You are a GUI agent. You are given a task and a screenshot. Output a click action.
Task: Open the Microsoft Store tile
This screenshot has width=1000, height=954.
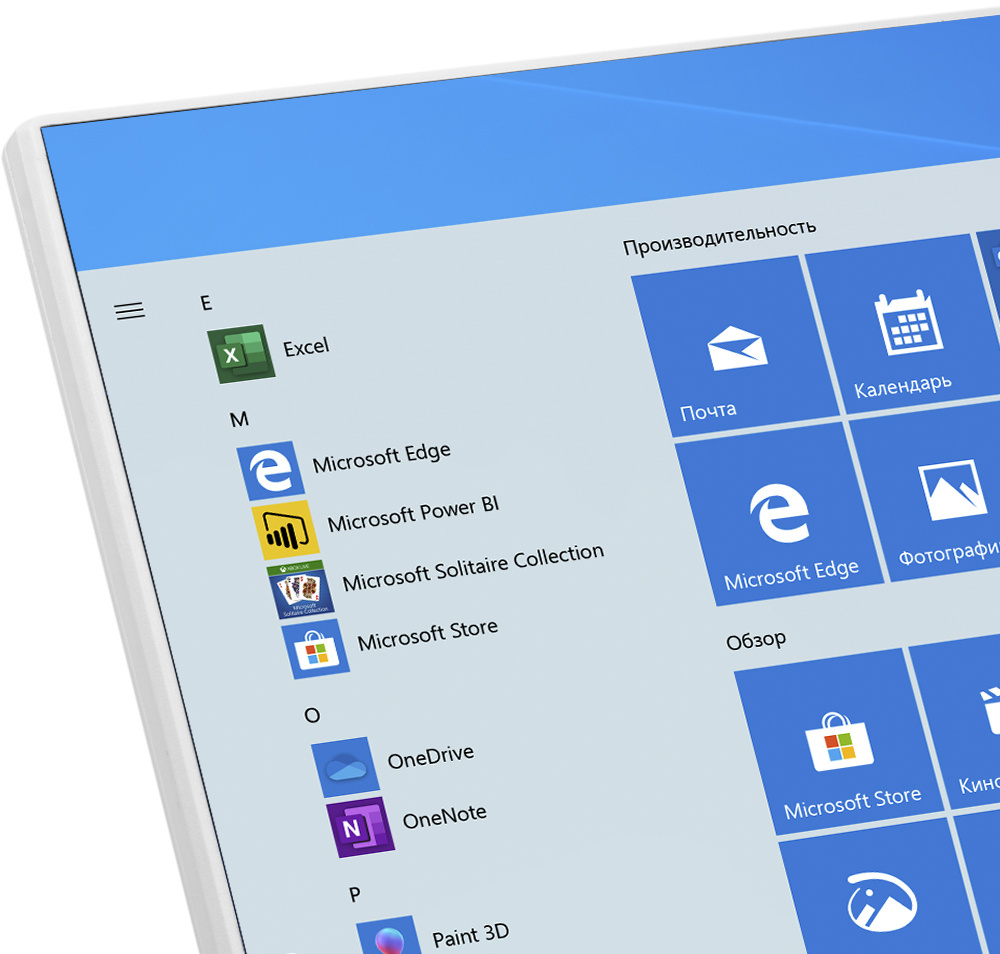(x=839, y=741)
